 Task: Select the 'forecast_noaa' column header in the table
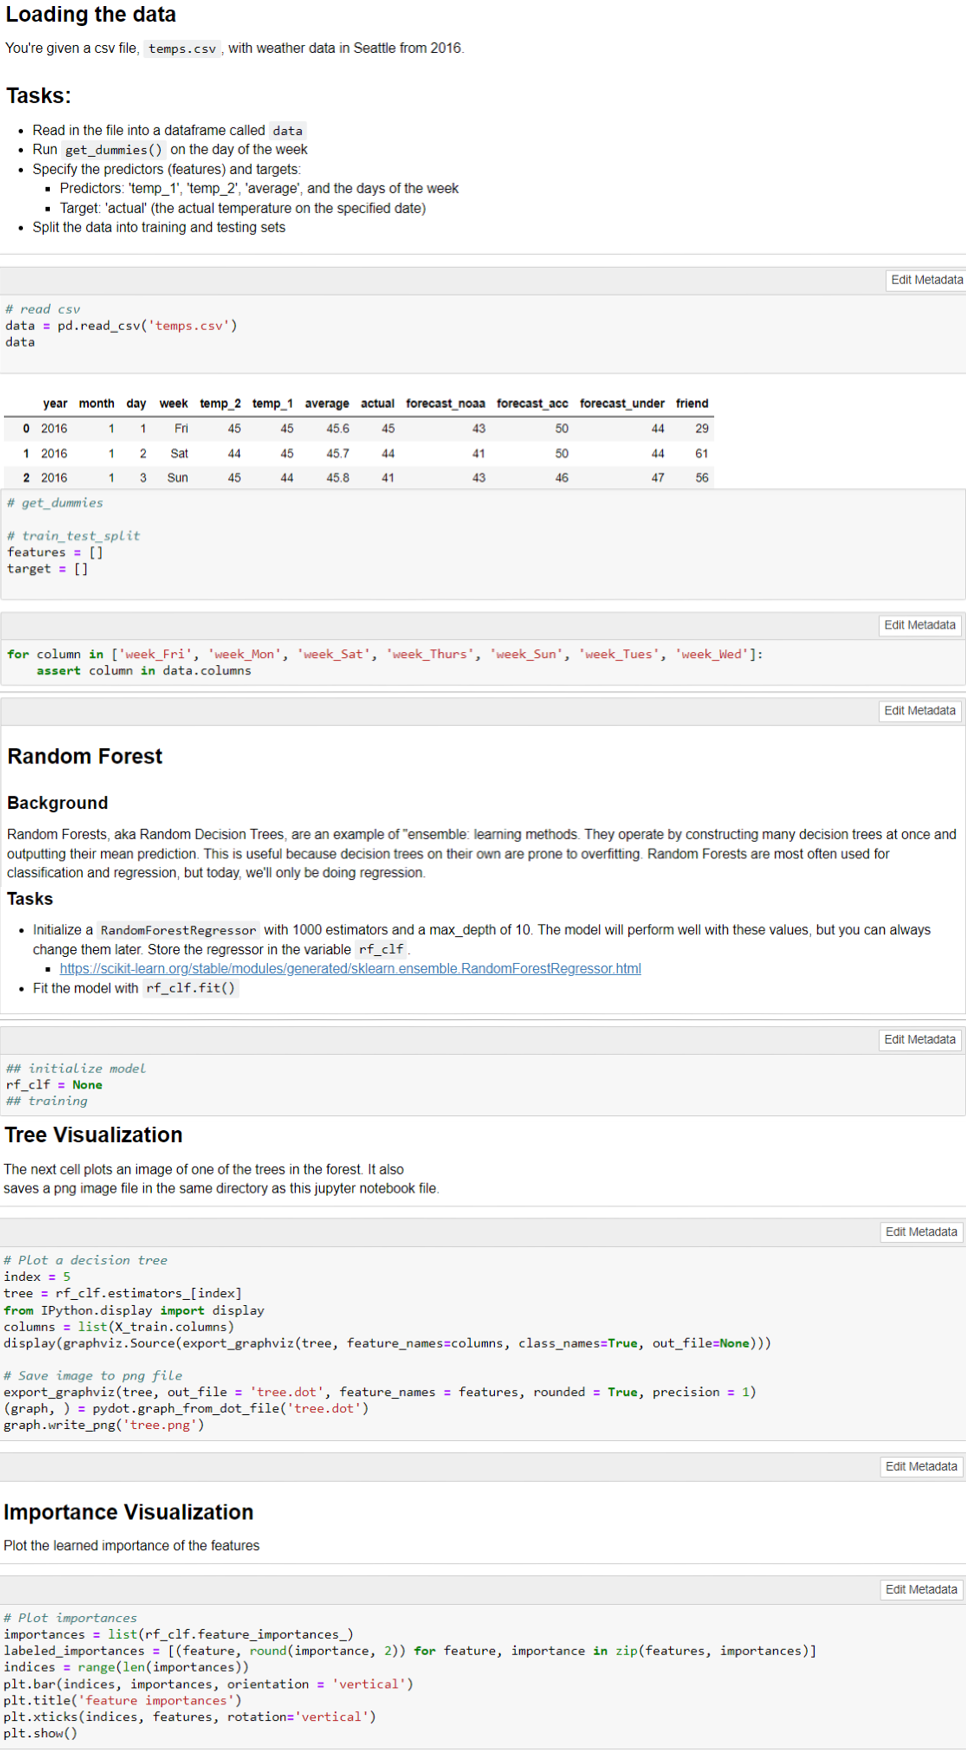445,404
